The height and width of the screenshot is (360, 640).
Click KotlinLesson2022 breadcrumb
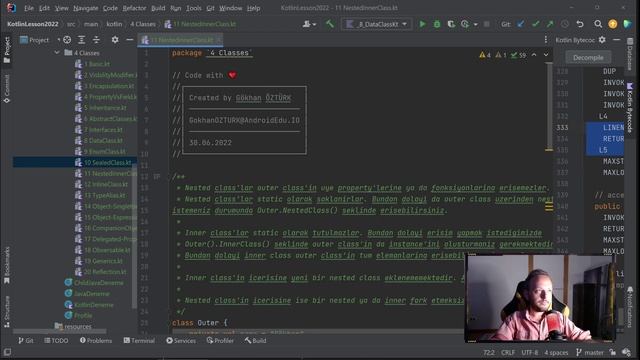(33, 24)
